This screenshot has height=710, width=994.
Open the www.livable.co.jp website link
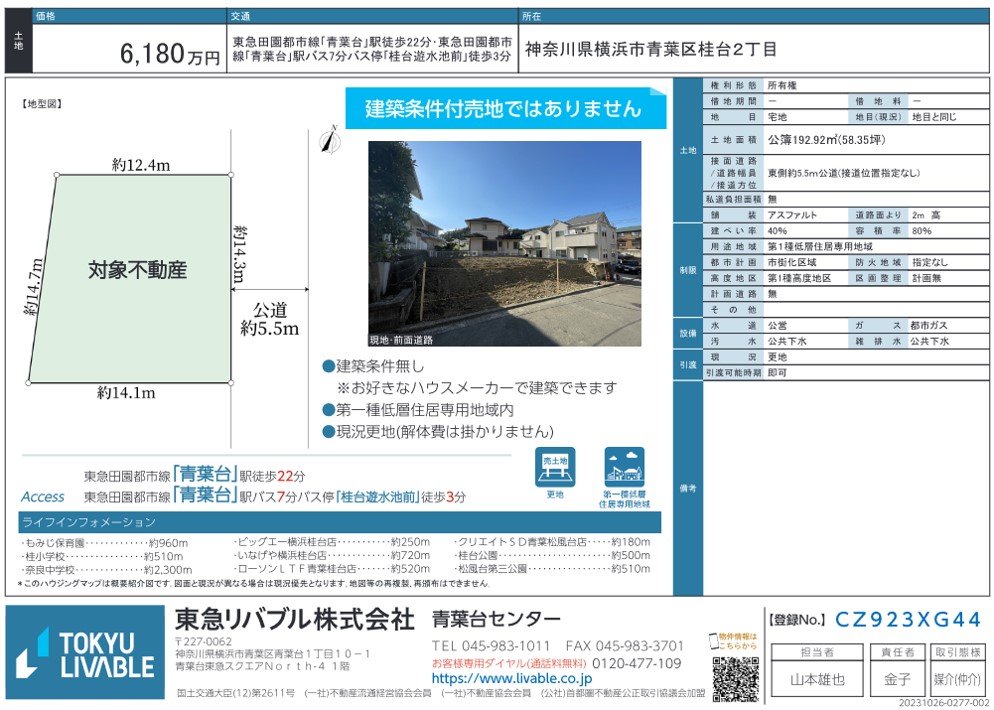point(511,679)
